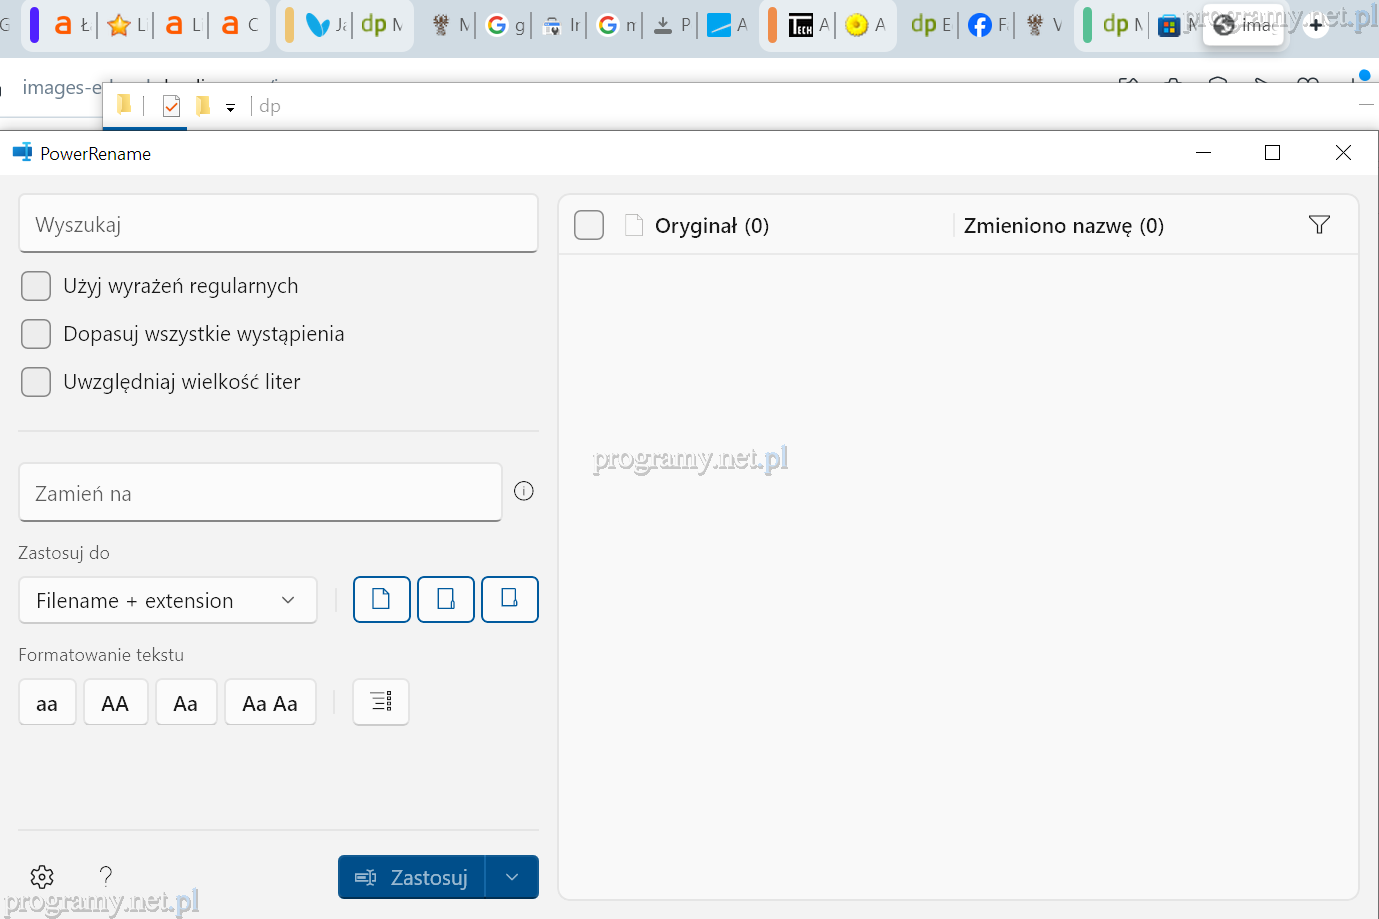Open the help question mark icon
The image size is (1379, 919).
106,877
